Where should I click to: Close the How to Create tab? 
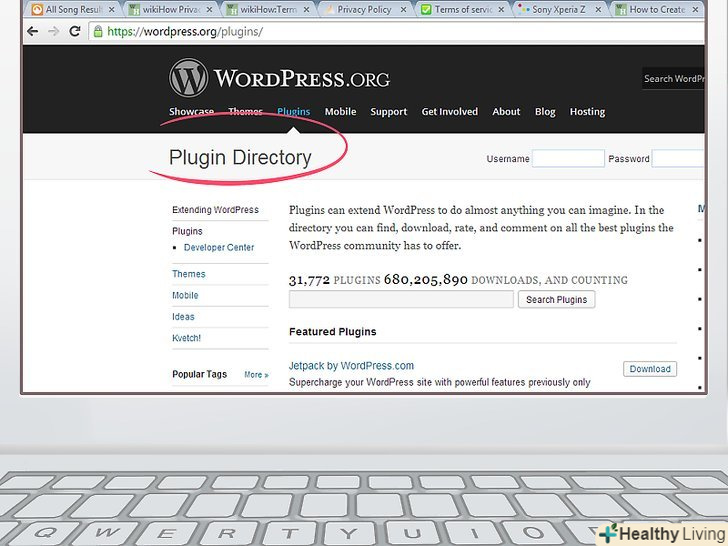point(695,9)
